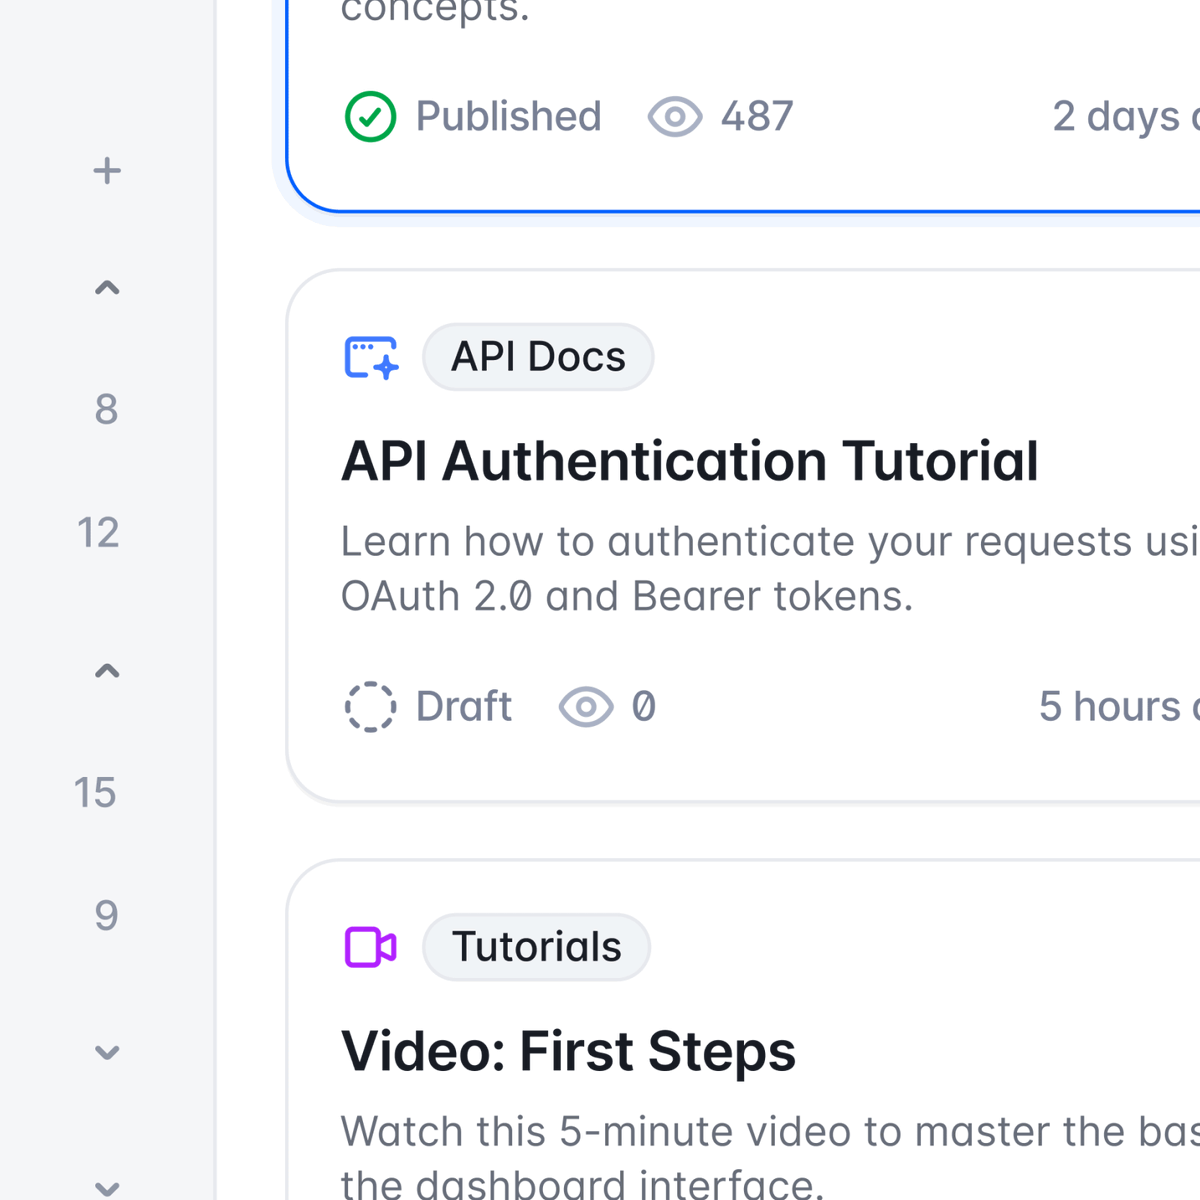Image resolution: width=1200 pixels, height=1200 pixels.
Task: Select the sidebar item with count 15
Action: (x=95, y=792)
